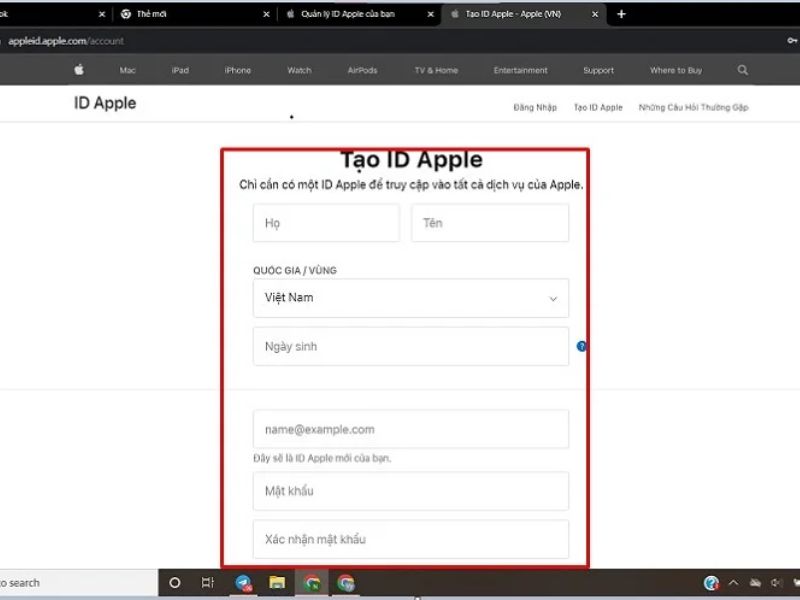Click the address bar URL appleid.apple.com/account

pyautogui.click(x=66, y=41)
